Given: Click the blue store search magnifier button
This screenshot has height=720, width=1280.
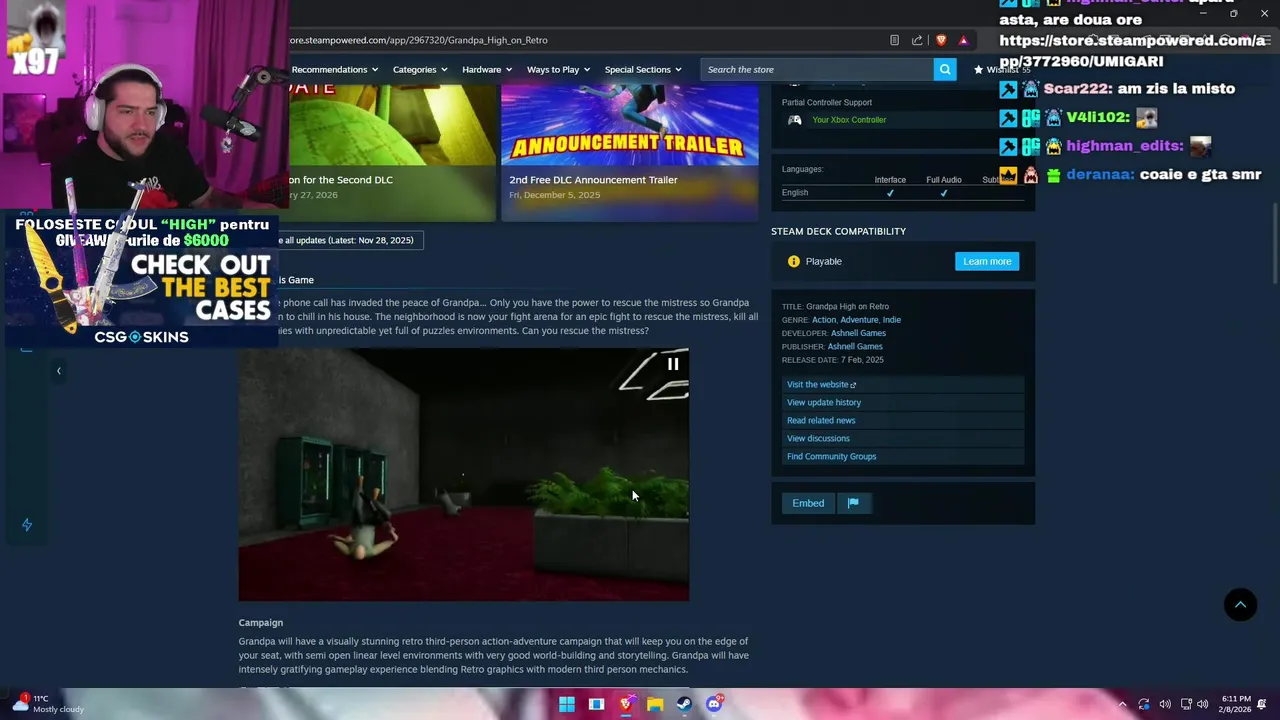Looking at the screenshot, I should coord(945,69).
